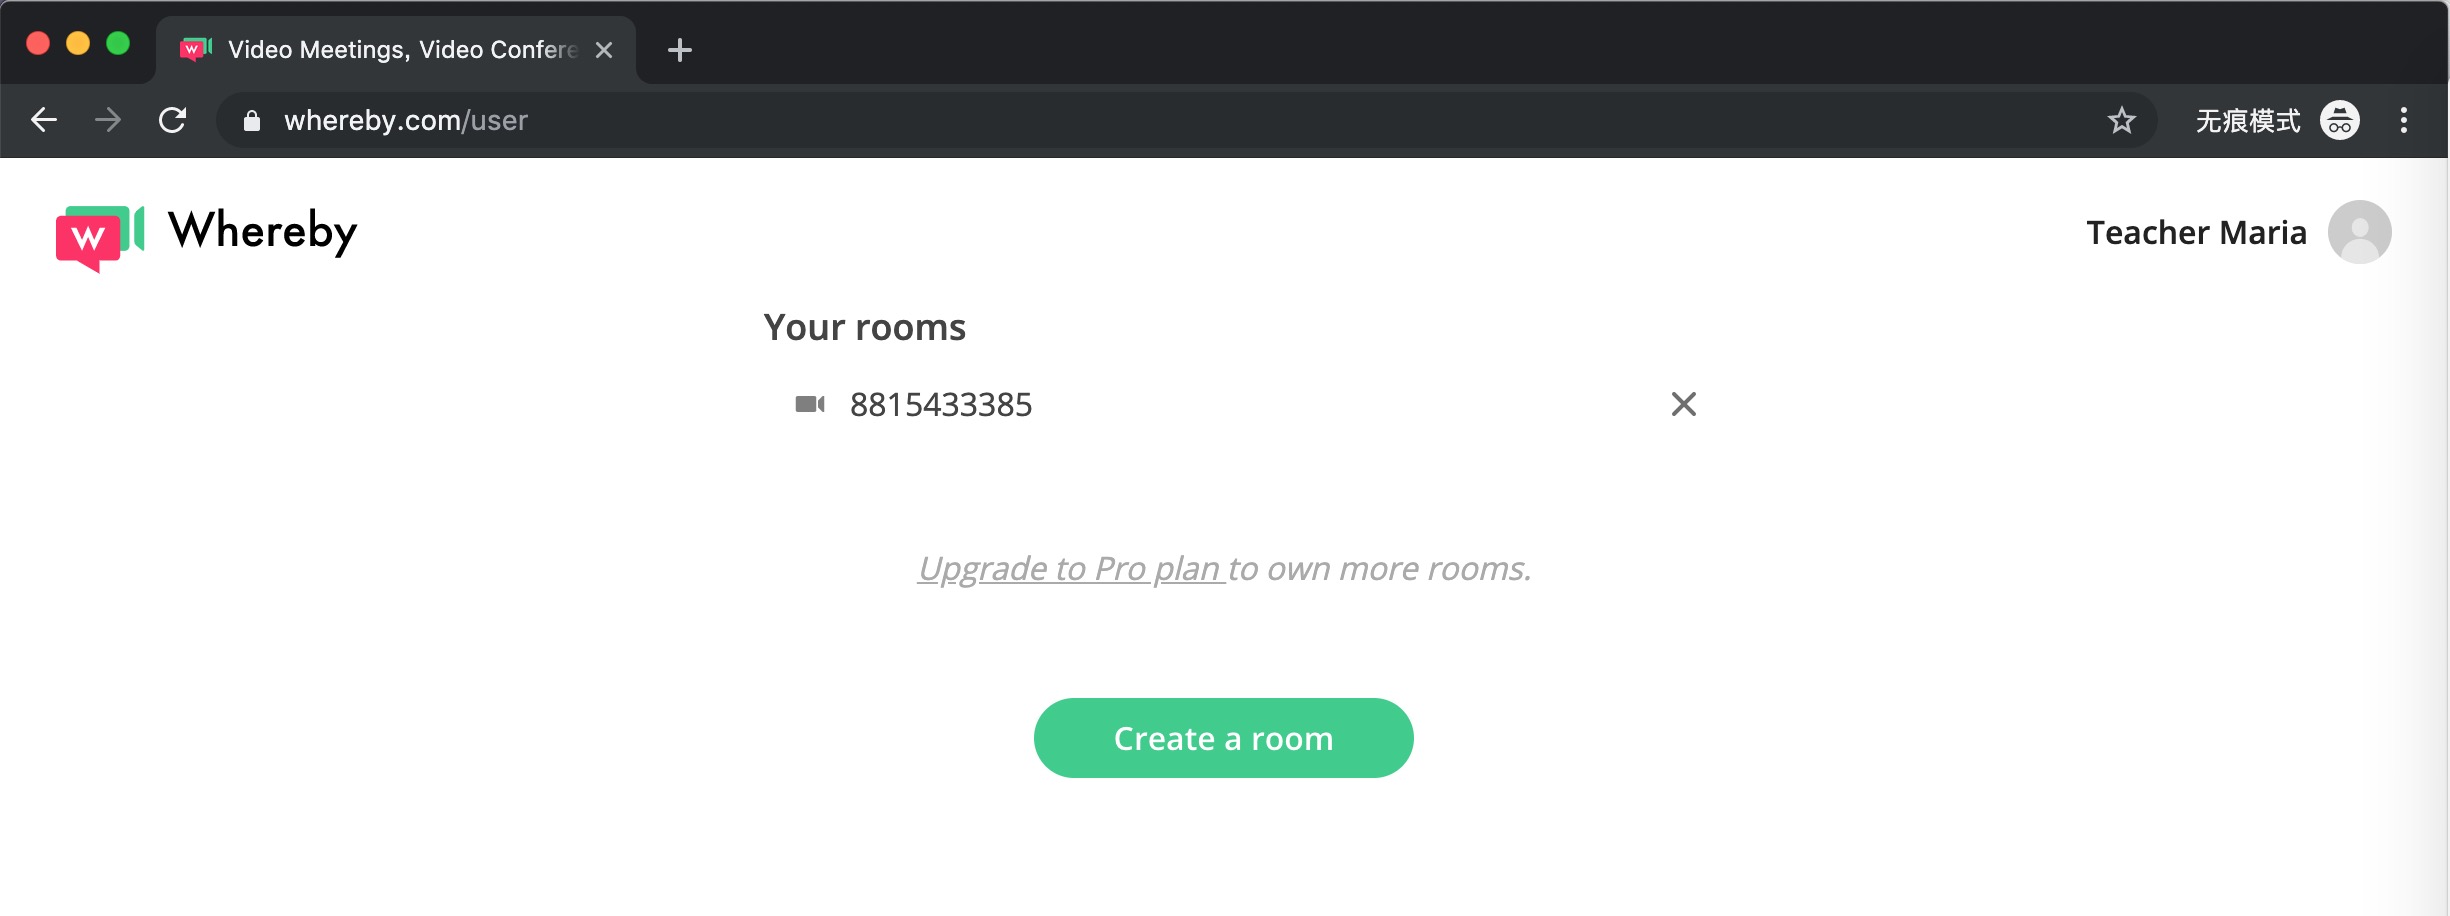Click the whereby.com/user address bar
Screen dimensions: 2450x916
[x=1100, y=121]
